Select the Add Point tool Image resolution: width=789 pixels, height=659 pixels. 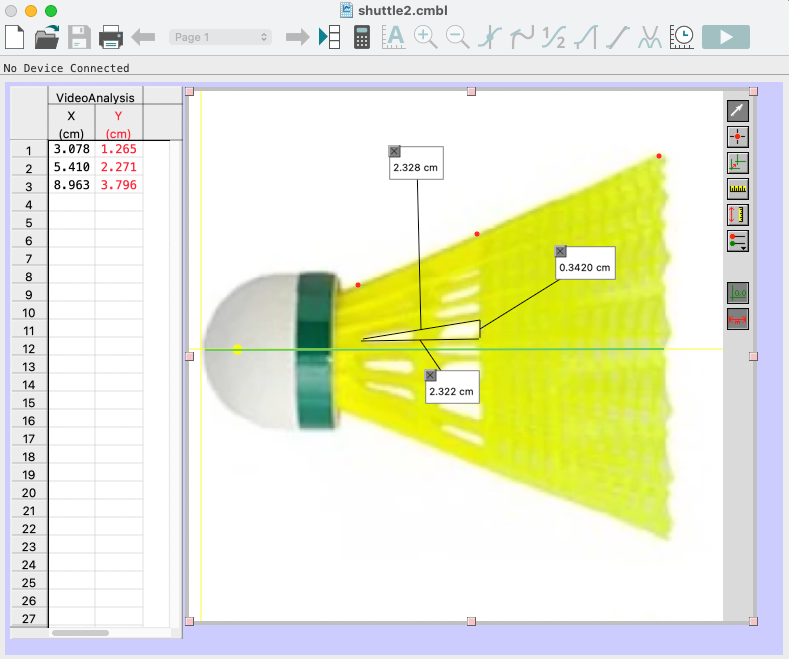(x=738, y=137)
